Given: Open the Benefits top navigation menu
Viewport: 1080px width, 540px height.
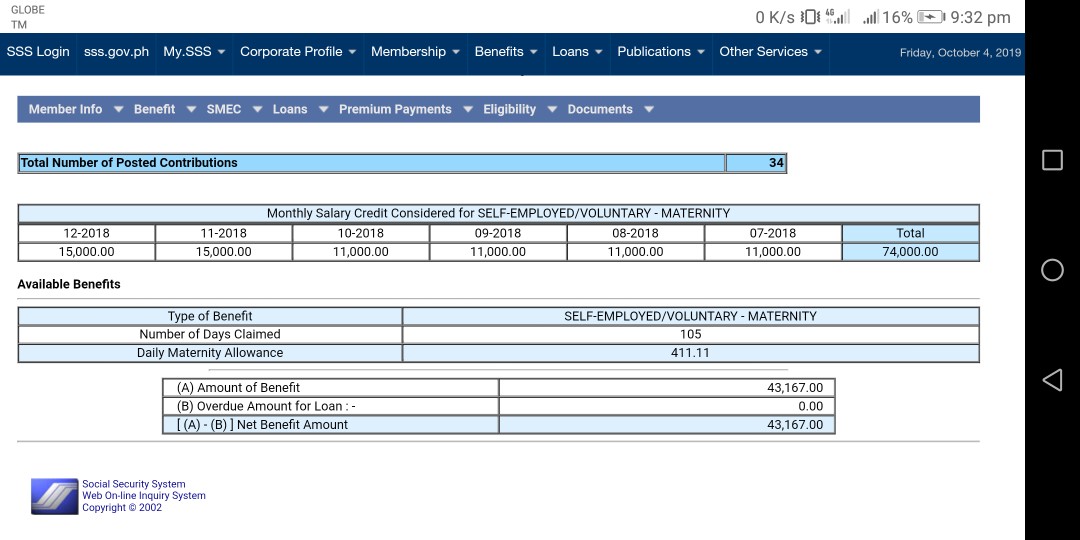Looking at the screenshot, I should click(x=506, y=52).
